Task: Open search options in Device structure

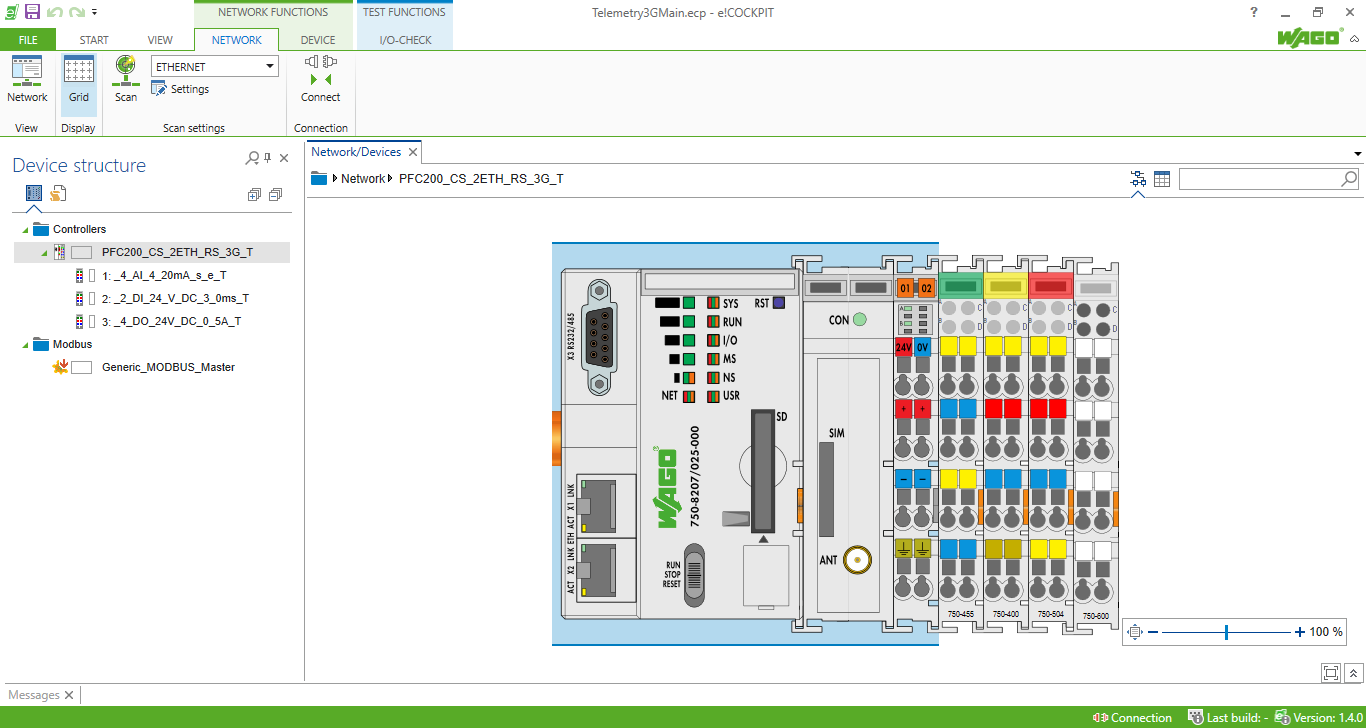Action: coord(253,158)
